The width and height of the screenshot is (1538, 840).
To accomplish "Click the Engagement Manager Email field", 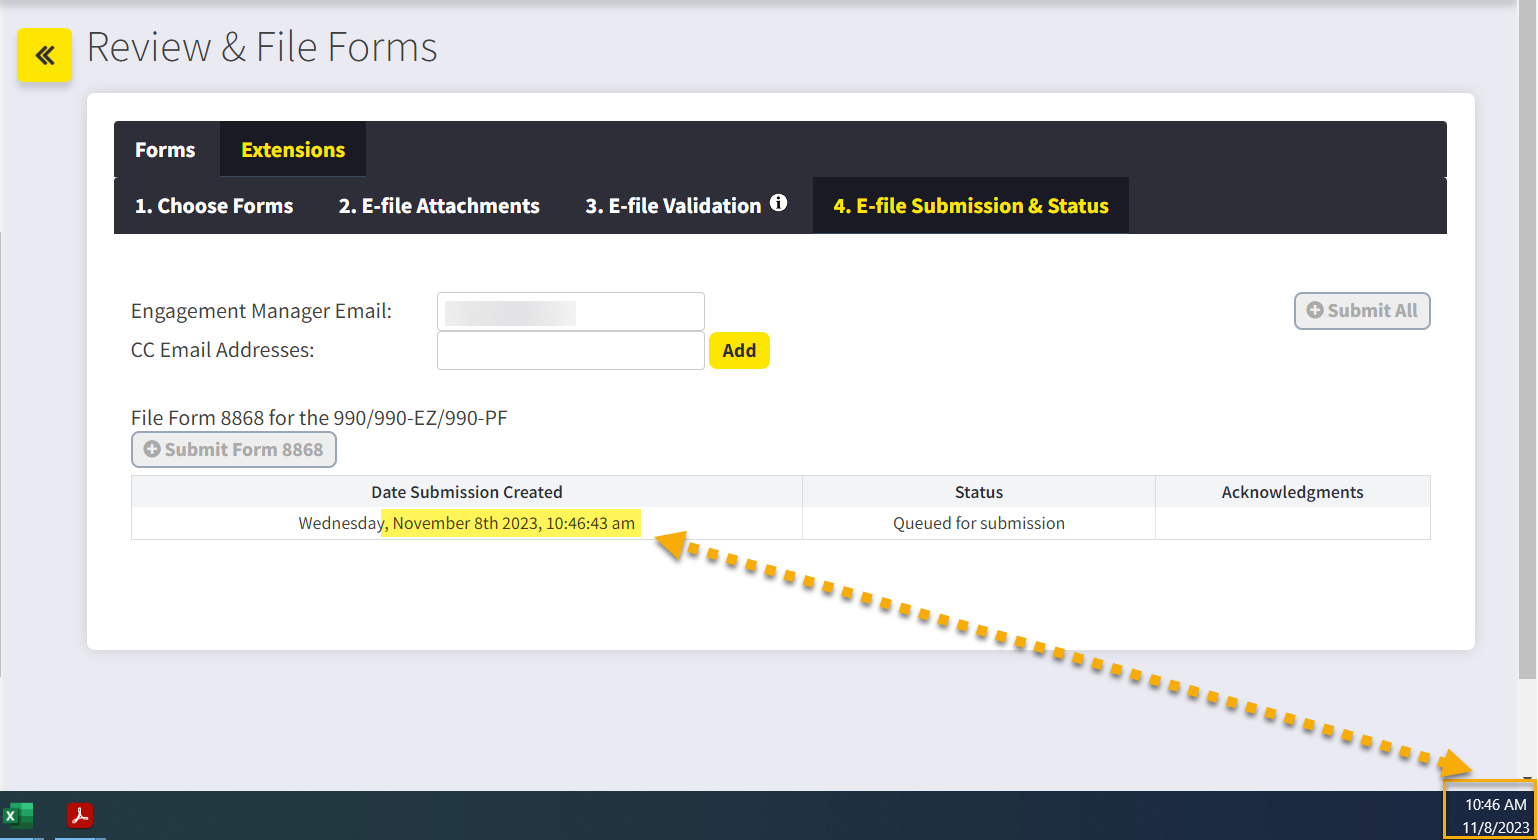I will [570, 312].
